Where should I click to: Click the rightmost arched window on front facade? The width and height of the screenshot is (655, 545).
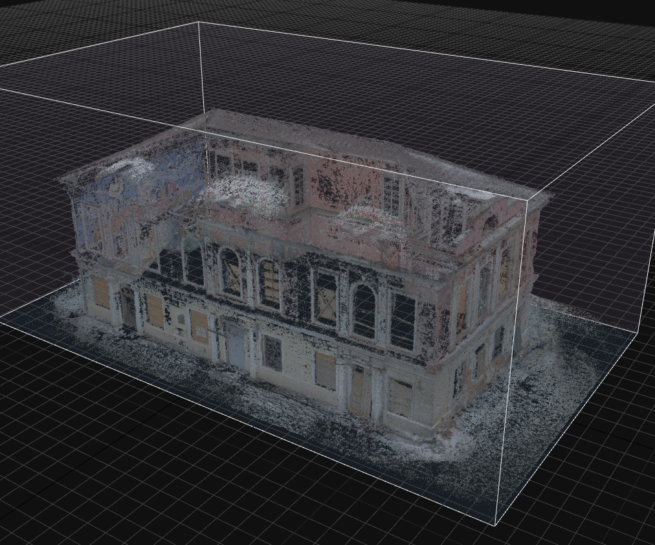(363, 310)
